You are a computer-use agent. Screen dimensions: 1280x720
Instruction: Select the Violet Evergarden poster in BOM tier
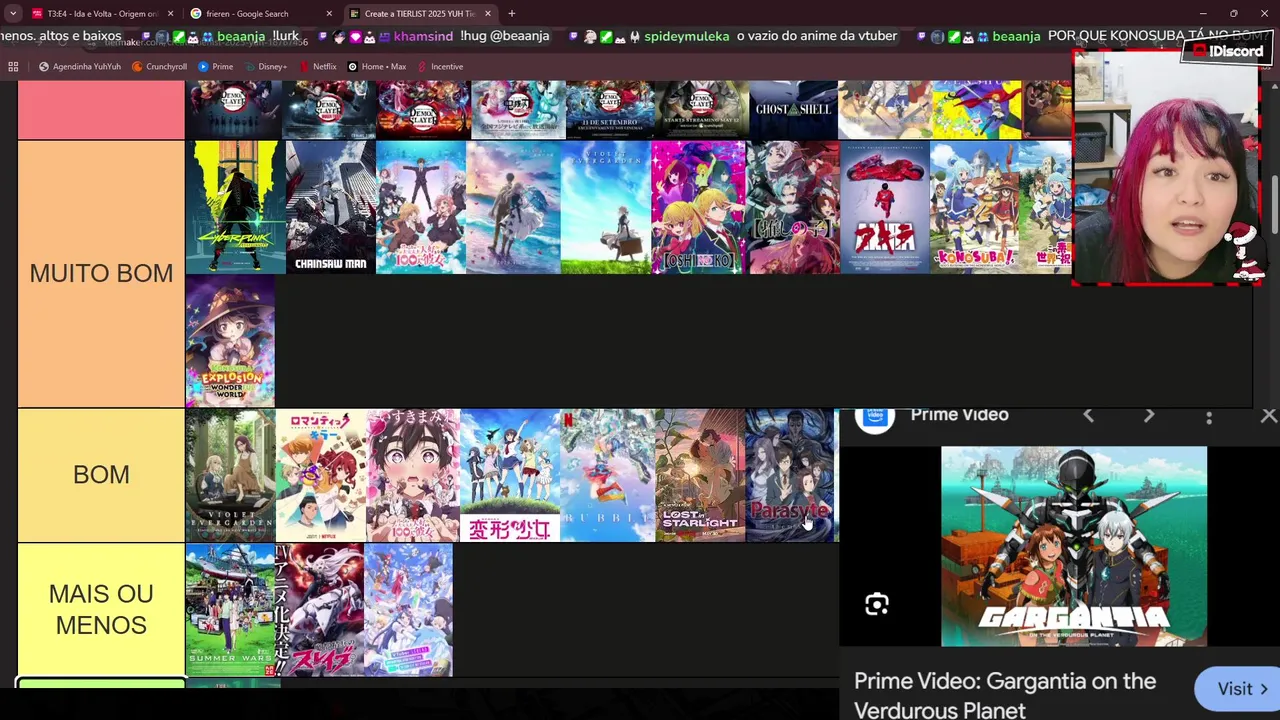point(230,475)
